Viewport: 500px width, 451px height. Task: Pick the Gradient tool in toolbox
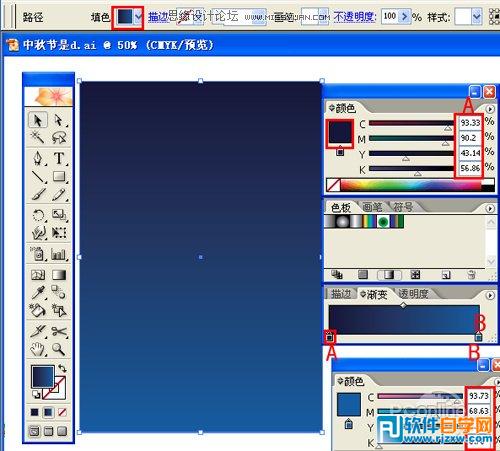[59, 275]
